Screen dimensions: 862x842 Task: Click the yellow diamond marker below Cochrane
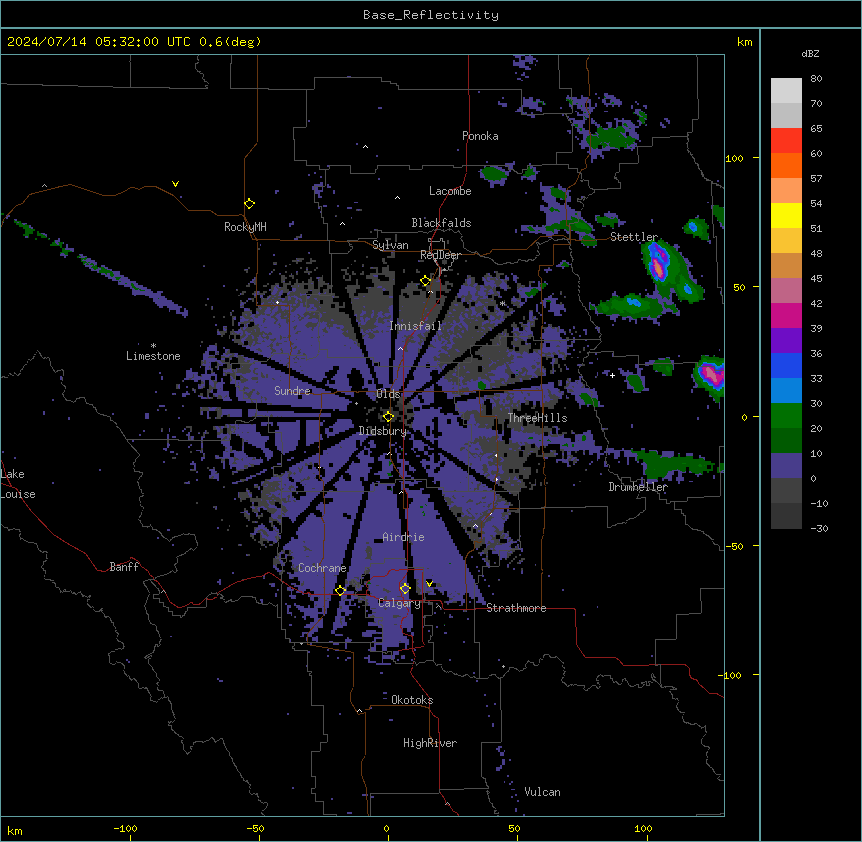(340, 591)
